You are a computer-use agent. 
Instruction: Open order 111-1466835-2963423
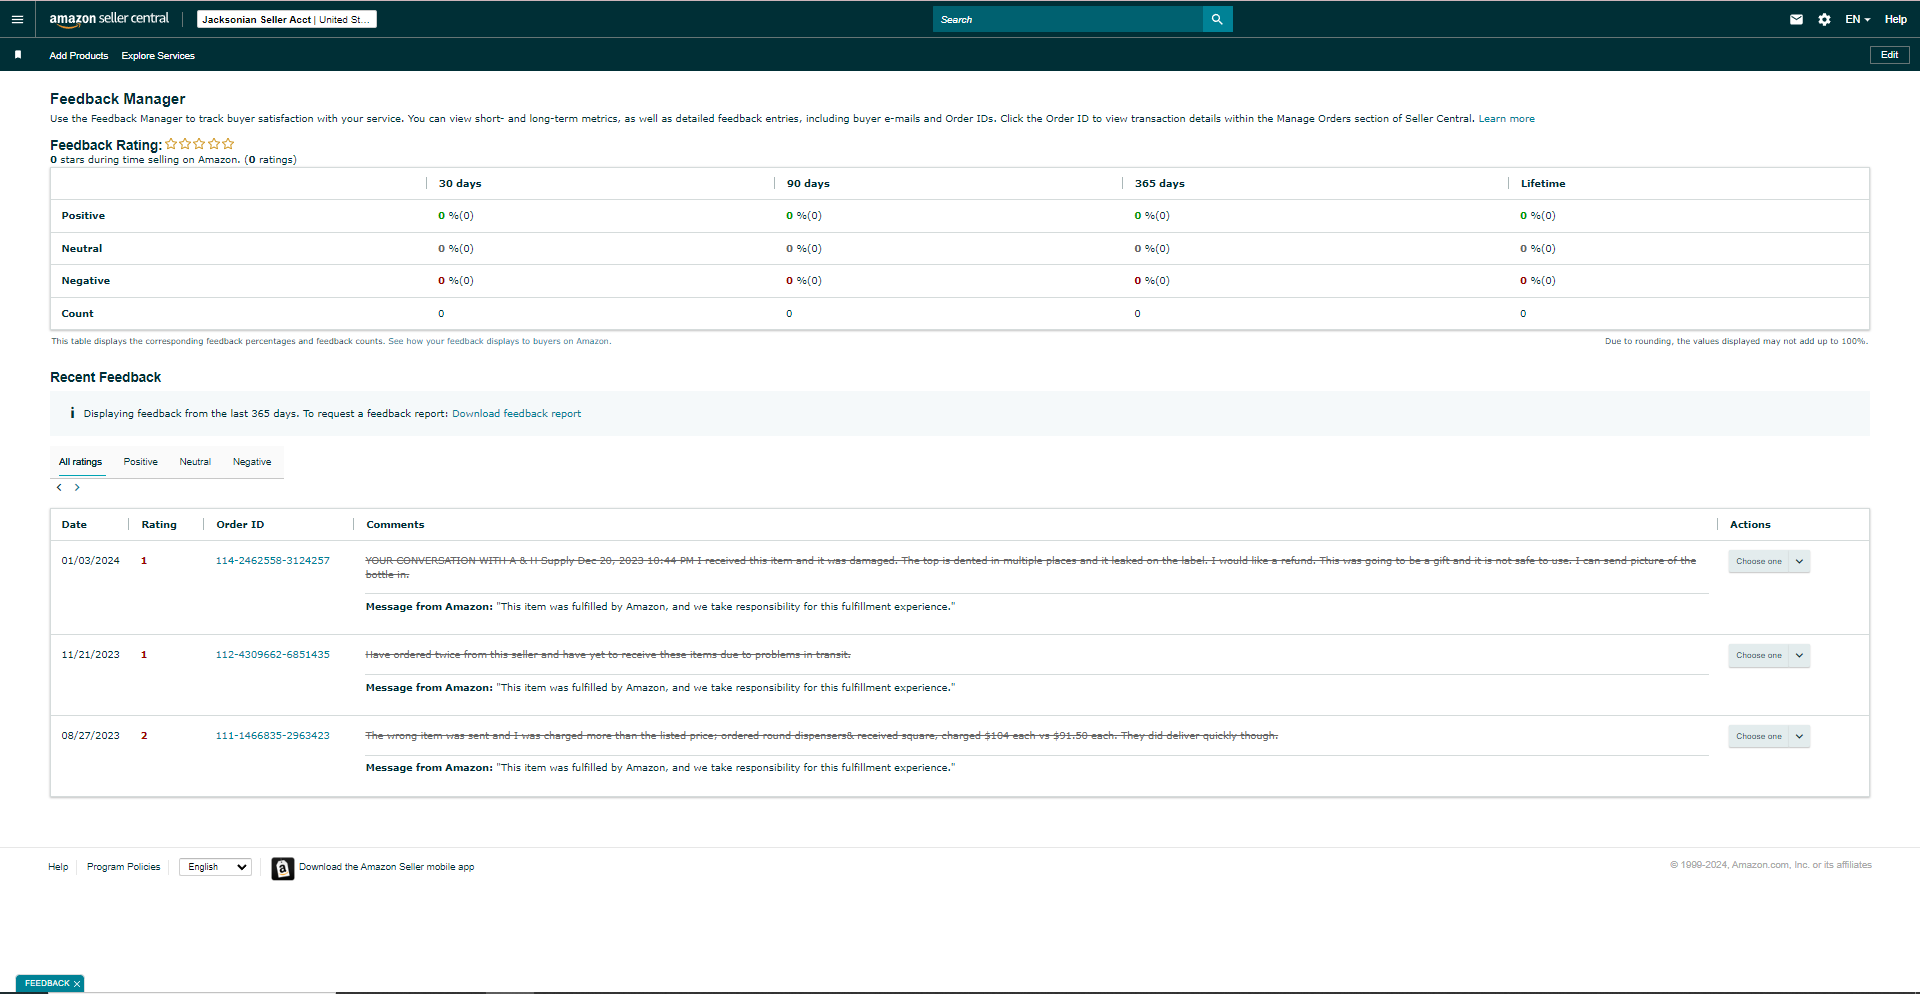[273, 736]
